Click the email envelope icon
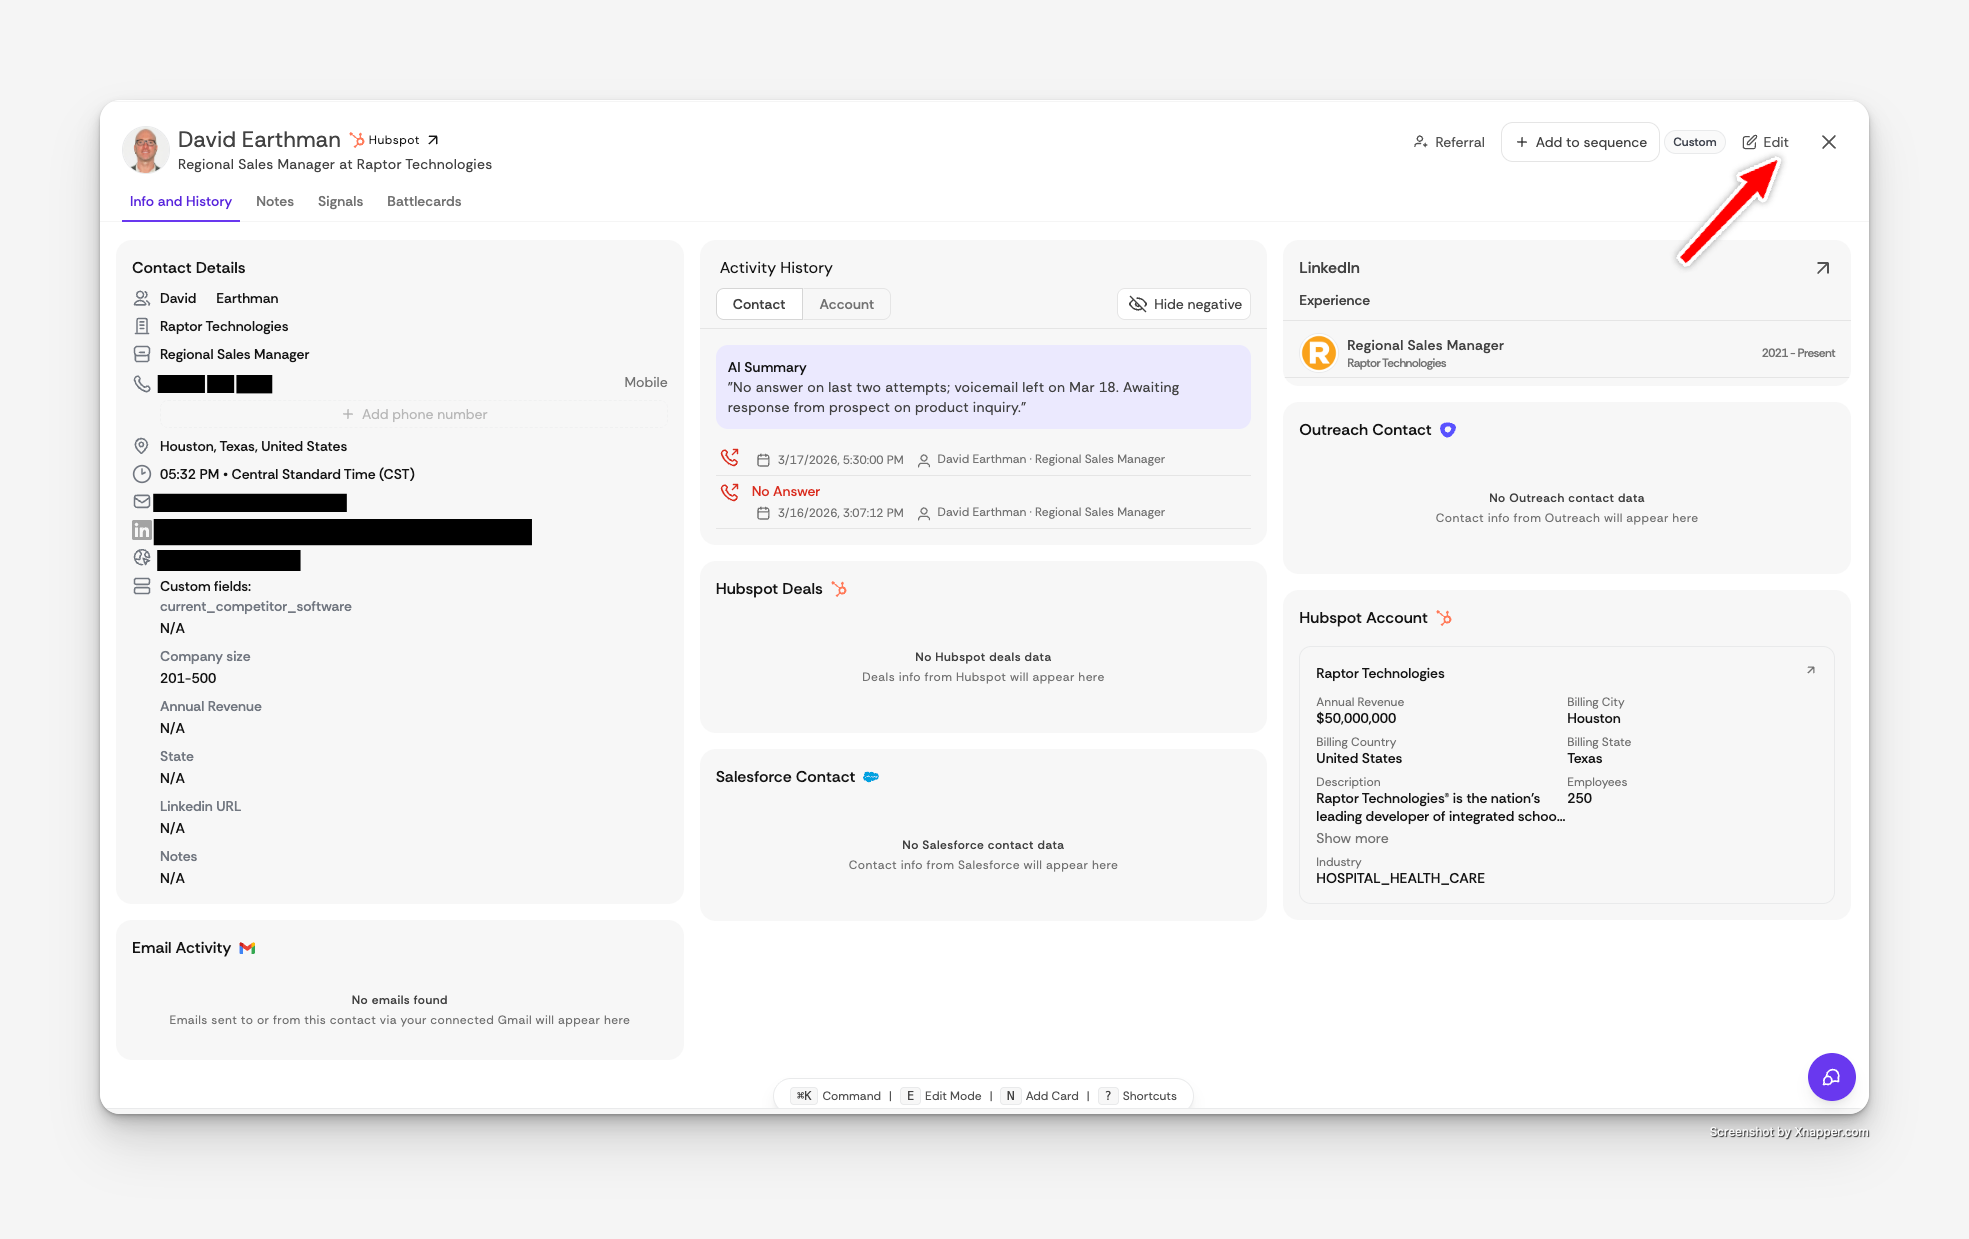This screenshot has height=1239, width=1969. click(x=142, y=502)
